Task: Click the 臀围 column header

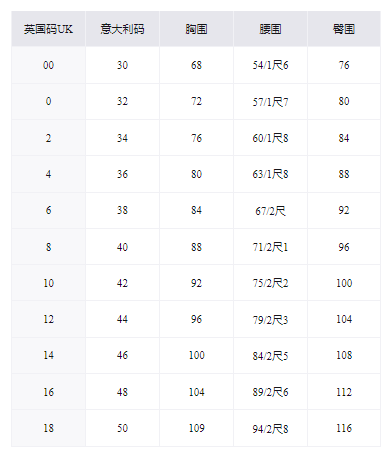Action: pos(344,29)
